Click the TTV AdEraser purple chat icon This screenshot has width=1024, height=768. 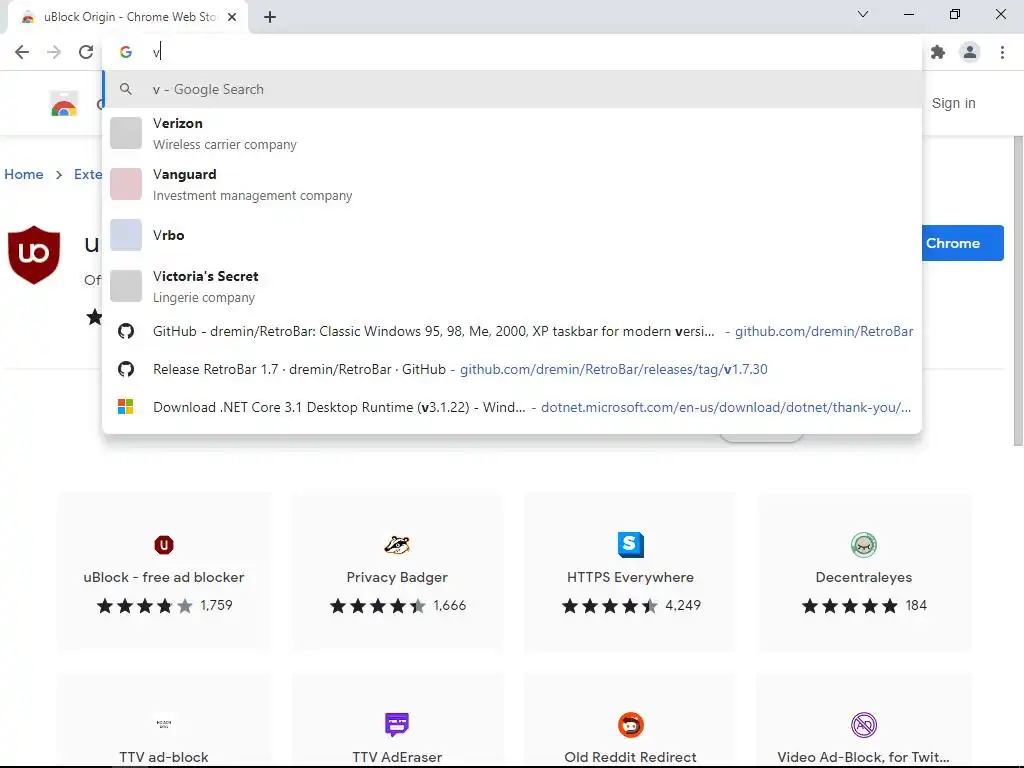pyautogui.click(x=397, y=725)
